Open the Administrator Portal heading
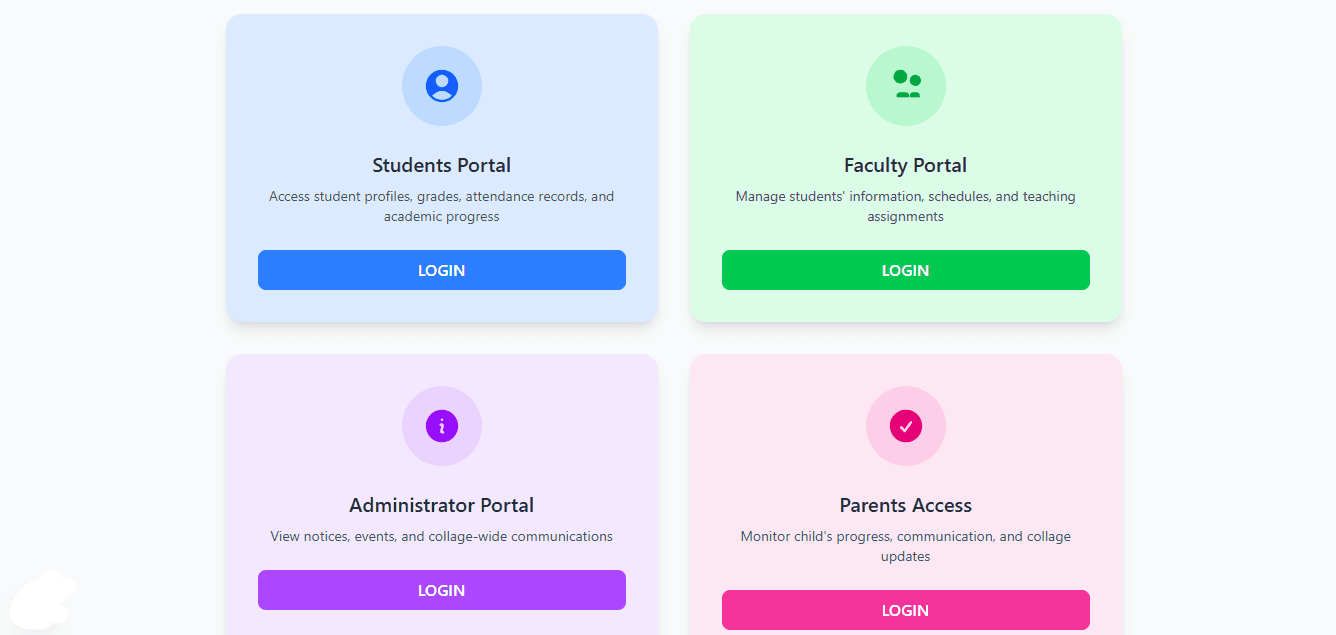Image resolution: width=1336 pixels, height=635 pixels. [442, 505]
